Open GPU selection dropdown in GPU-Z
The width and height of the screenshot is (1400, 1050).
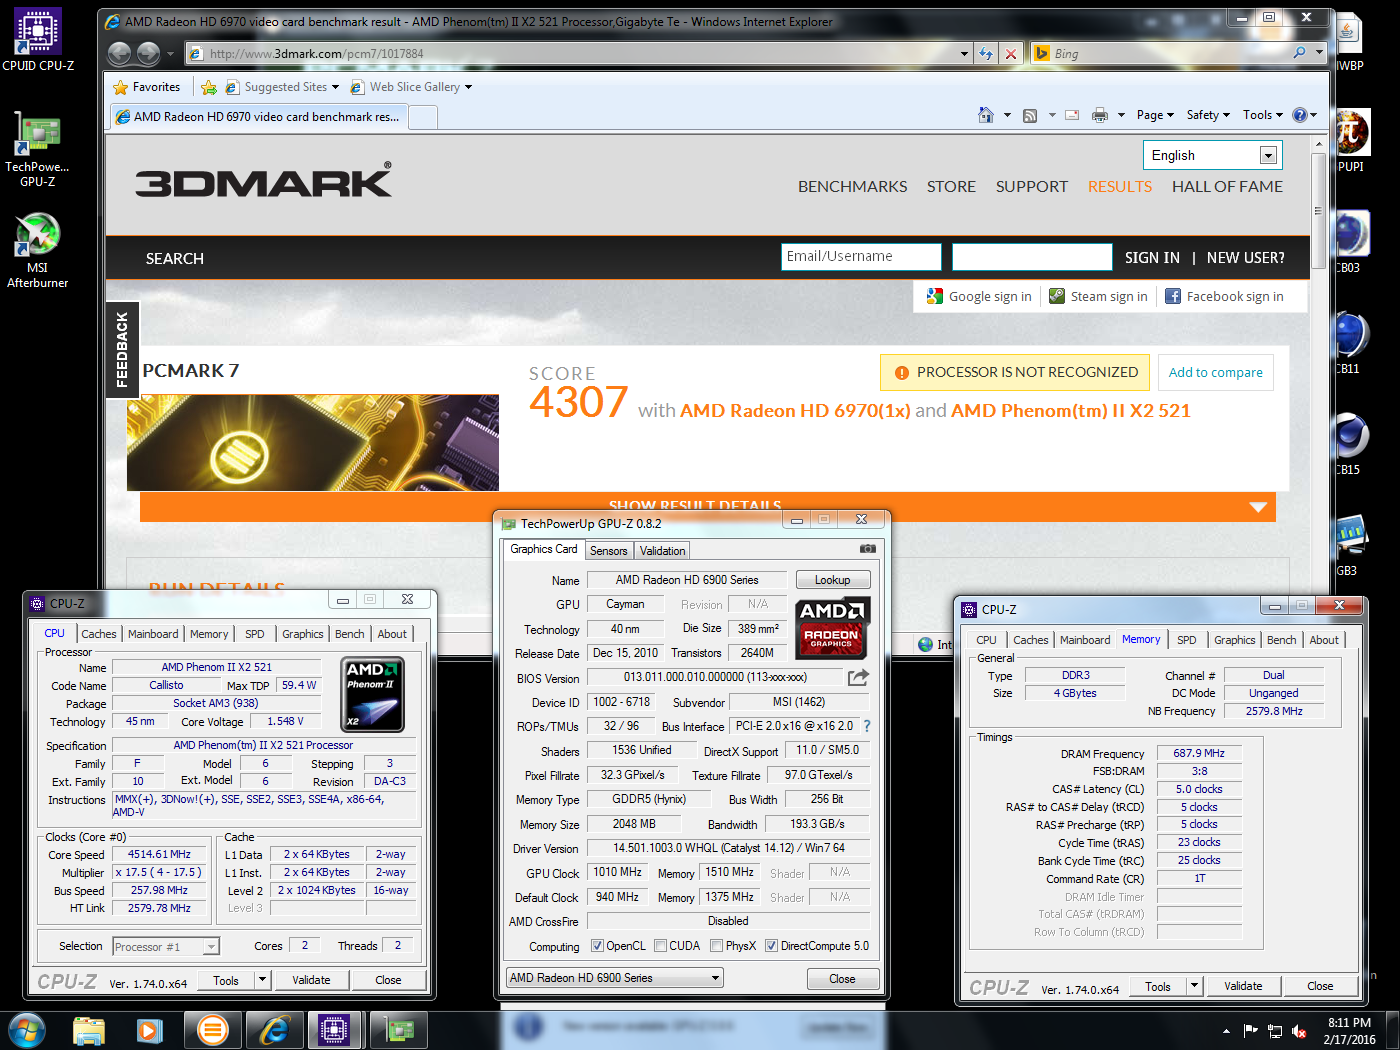(614, 978)
